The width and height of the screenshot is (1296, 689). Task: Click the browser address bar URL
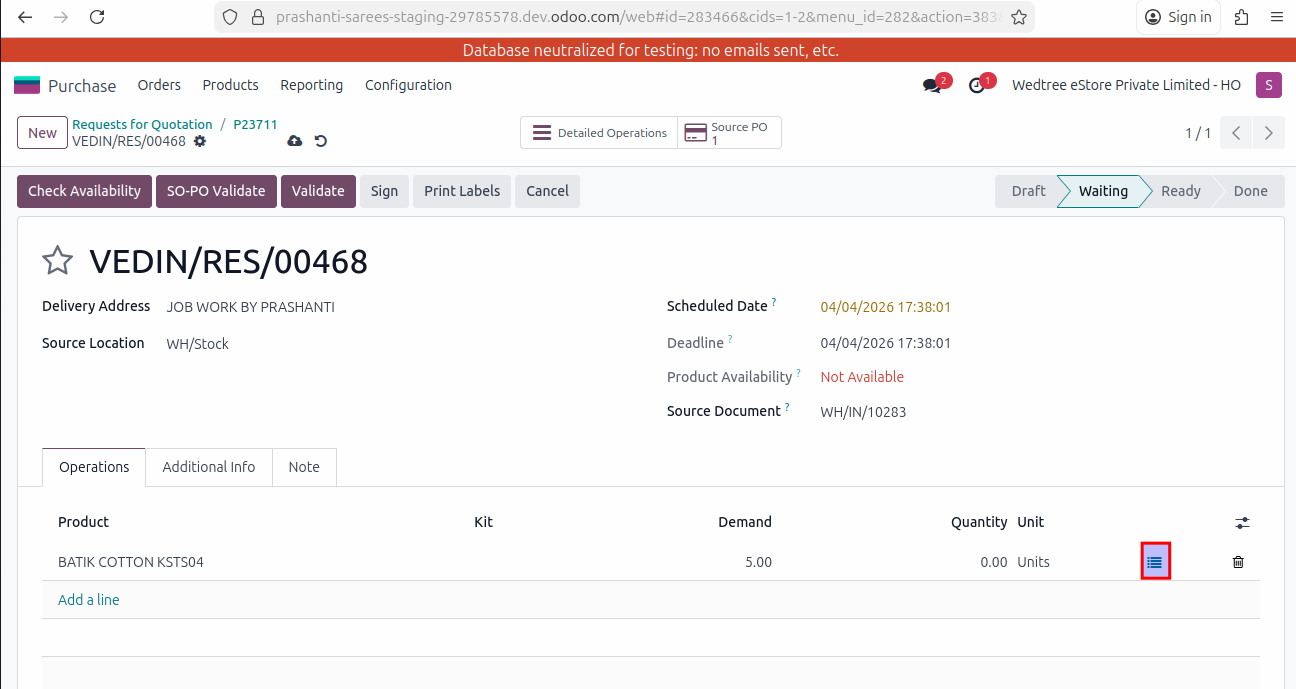[x=636, y=17]
